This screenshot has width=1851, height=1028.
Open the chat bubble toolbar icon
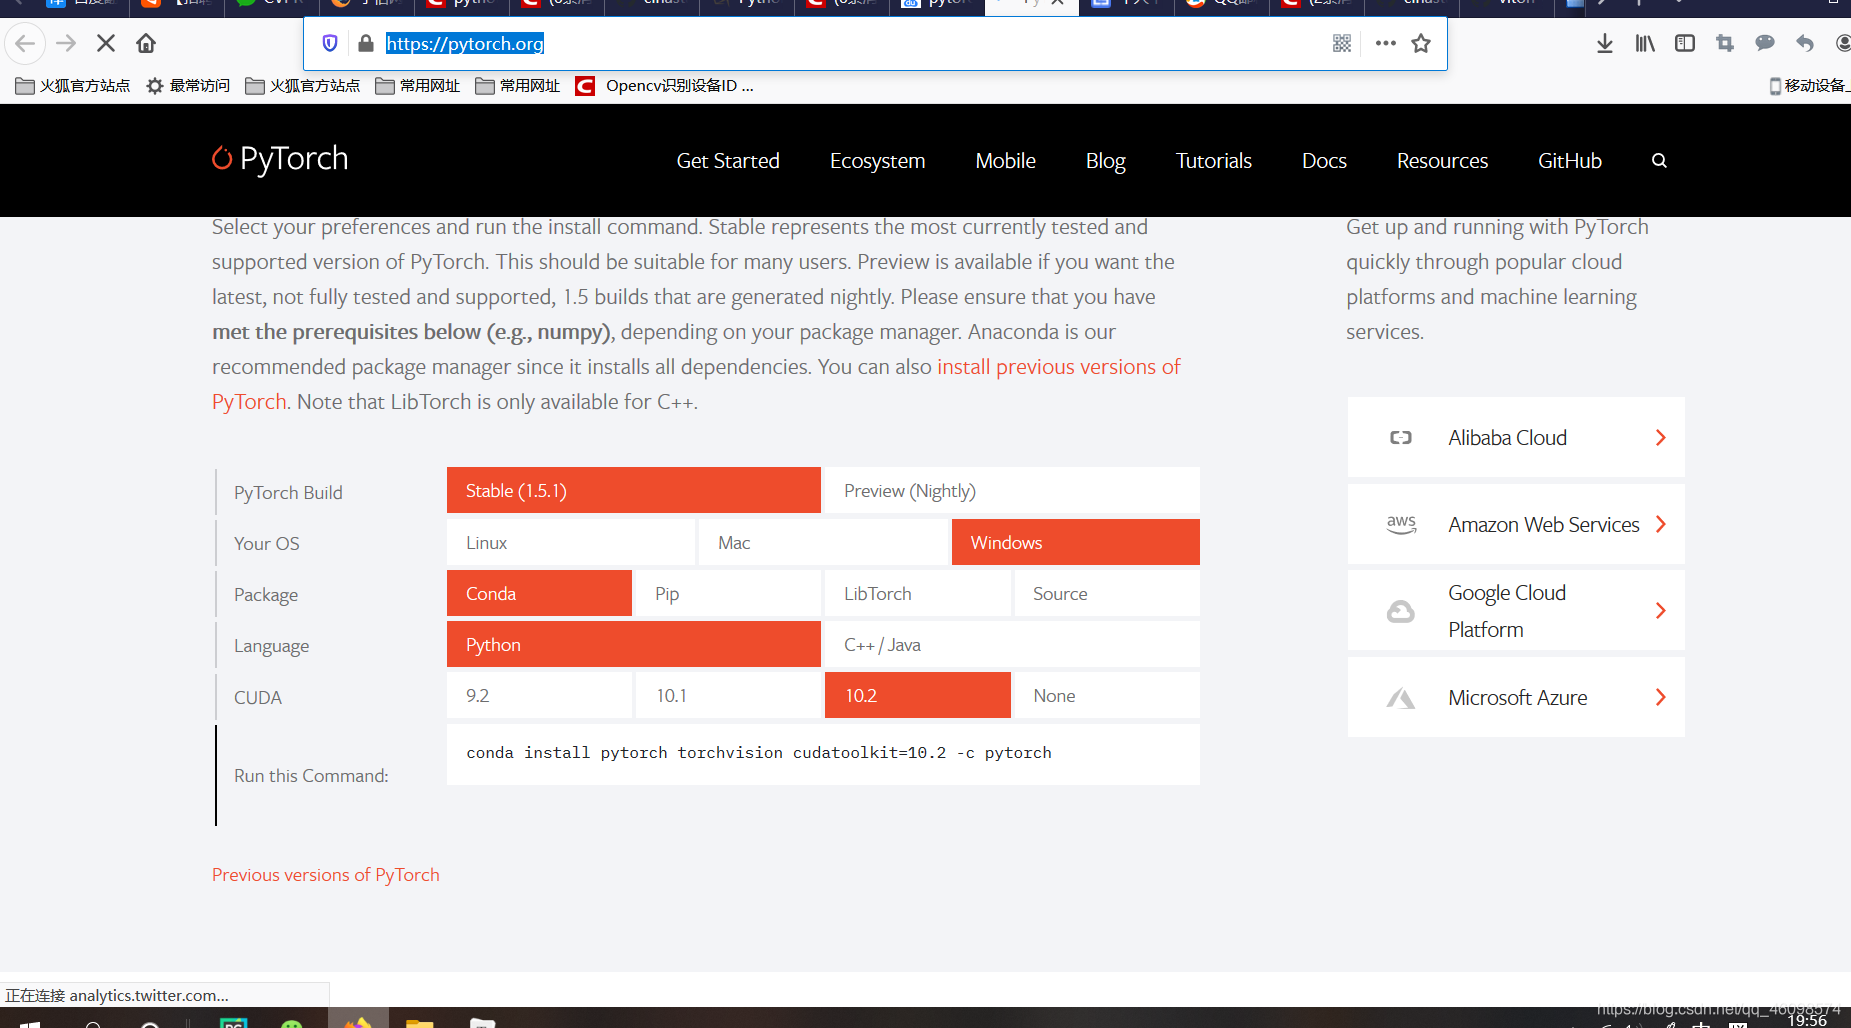pos(1765,43)
